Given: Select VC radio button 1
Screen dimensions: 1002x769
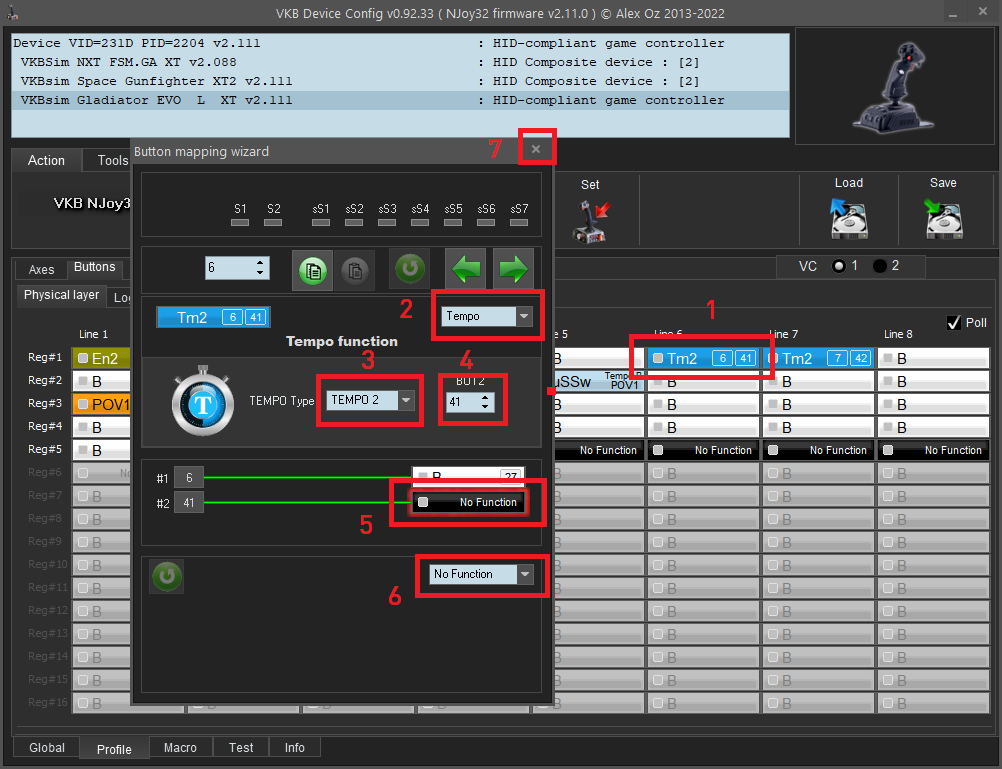Looking at the screenshot, I should (838, 266).
